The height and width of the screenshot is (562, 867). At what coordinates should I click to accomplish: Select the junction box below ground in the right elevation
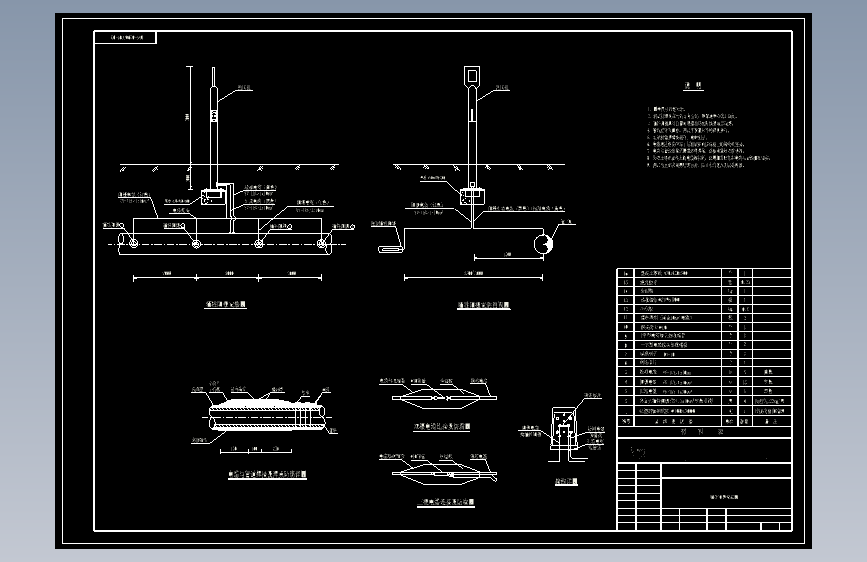(x=472, y=196)
